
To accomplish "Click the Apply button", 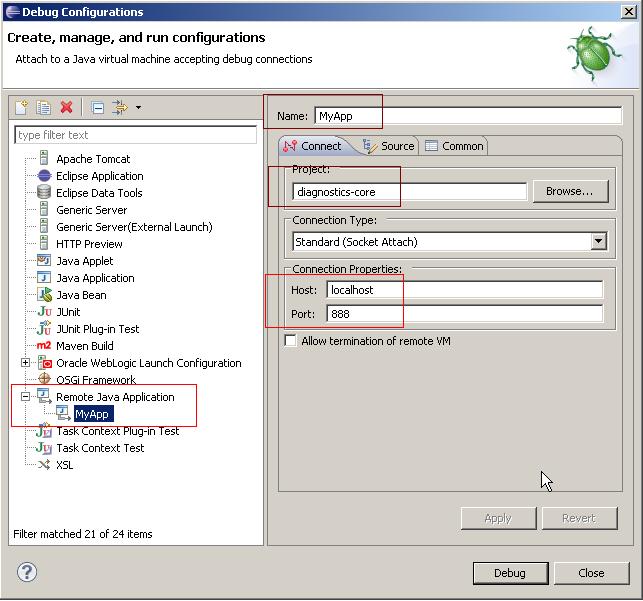I will click(x=498, y=518).
